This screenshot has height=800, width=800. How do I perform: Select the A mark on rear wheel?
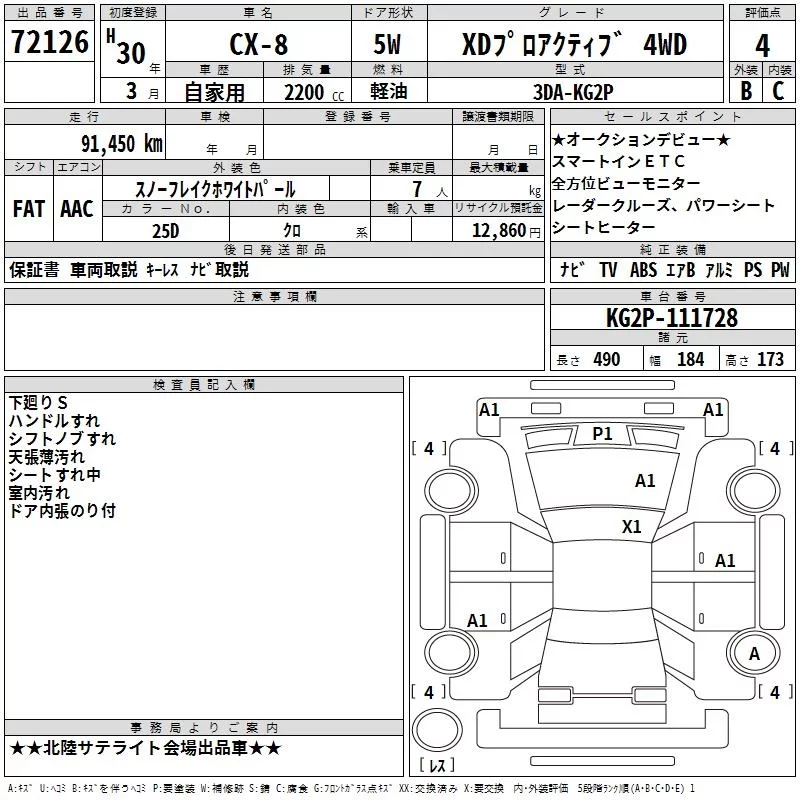click(x=754, y=654)
